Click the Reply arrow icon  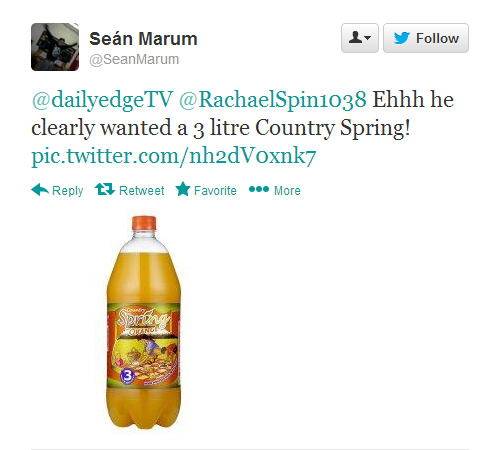coord(40,190)
